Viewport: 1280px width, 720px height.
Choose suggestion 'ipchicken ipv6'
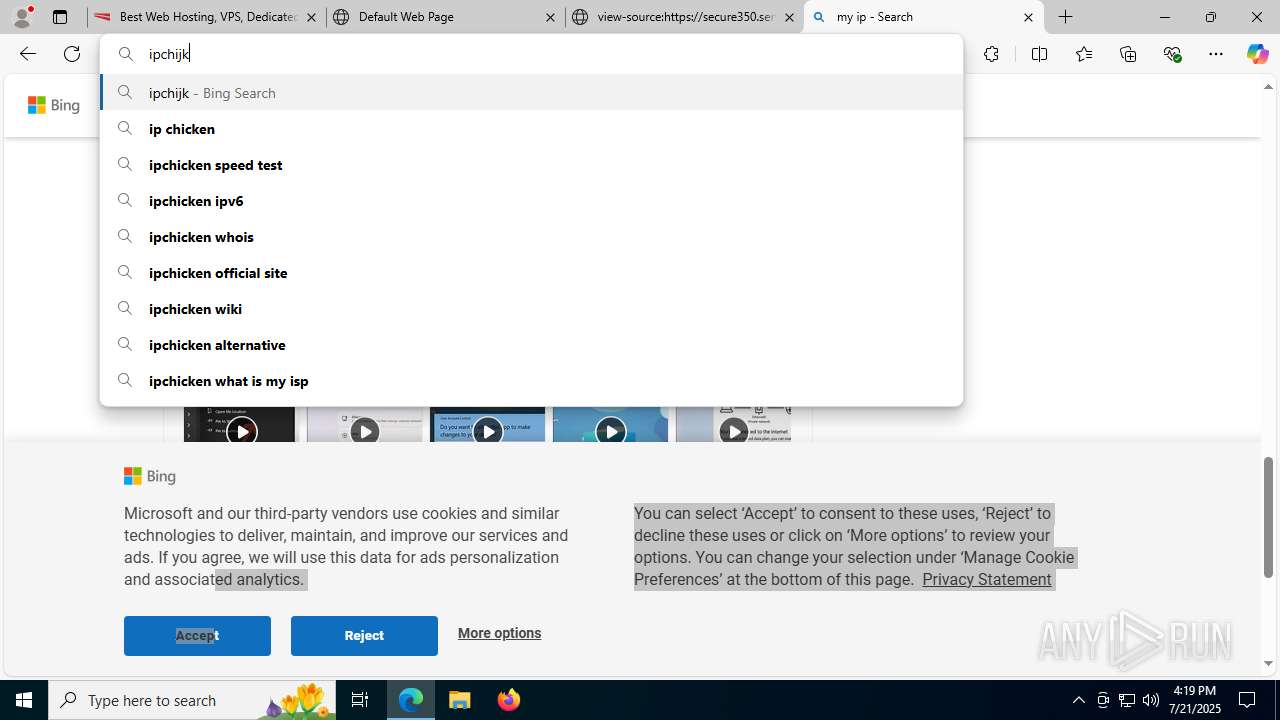(x=531, y=201)
